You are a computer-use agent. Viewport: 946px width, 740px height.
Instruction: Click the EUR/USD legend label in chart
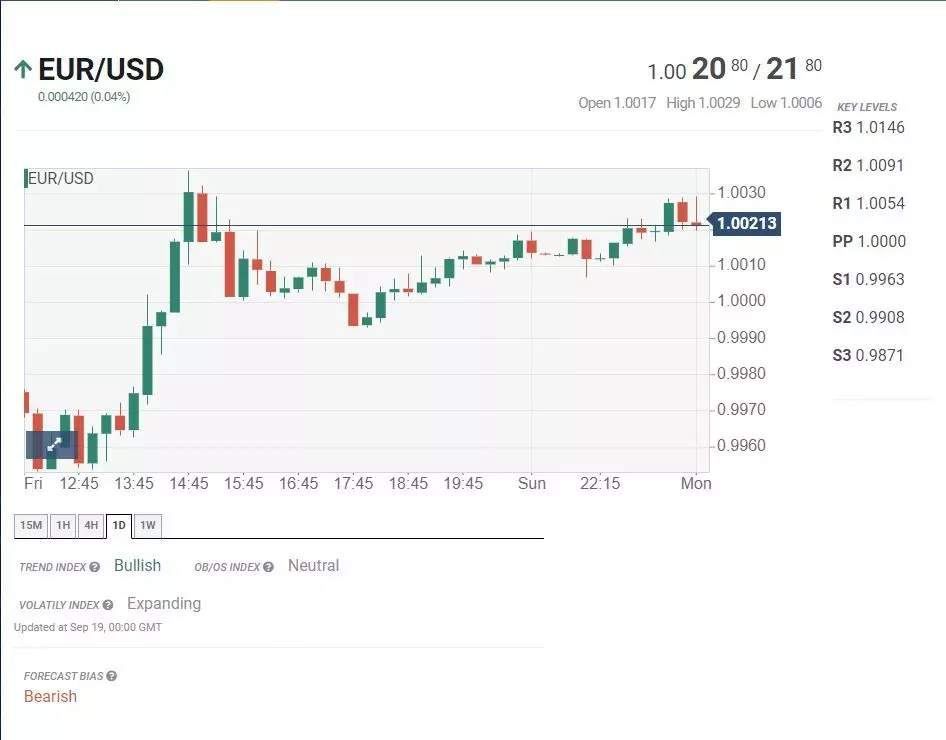click(61, 179)
